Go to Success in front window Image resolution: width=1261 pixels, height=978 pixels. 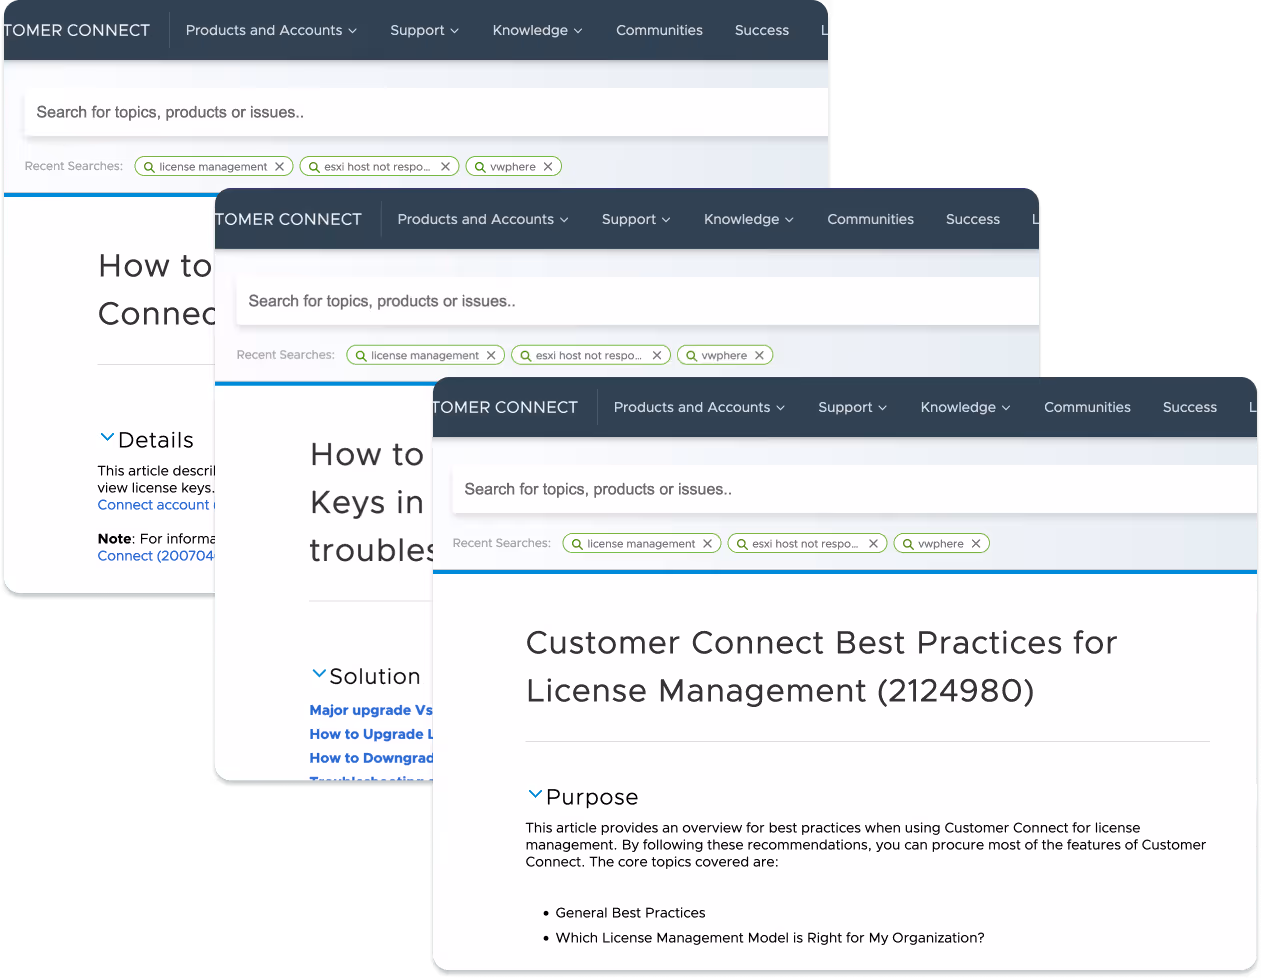coord(1190,407)
